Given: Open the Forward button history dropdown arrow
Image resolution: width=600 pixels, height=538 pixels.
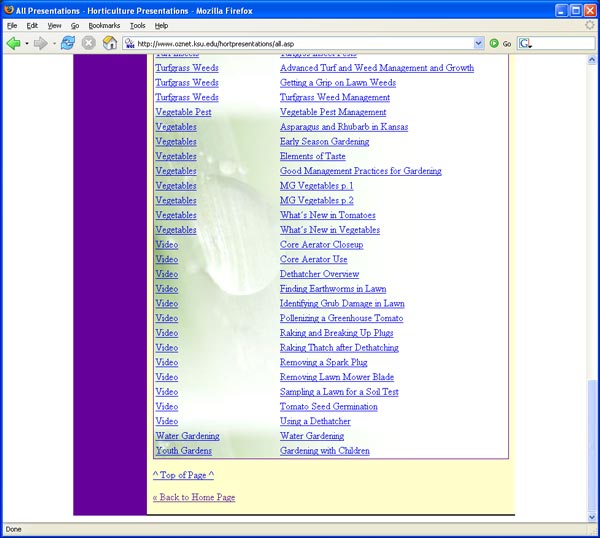Looking at the screenshot, I should 54,44.
